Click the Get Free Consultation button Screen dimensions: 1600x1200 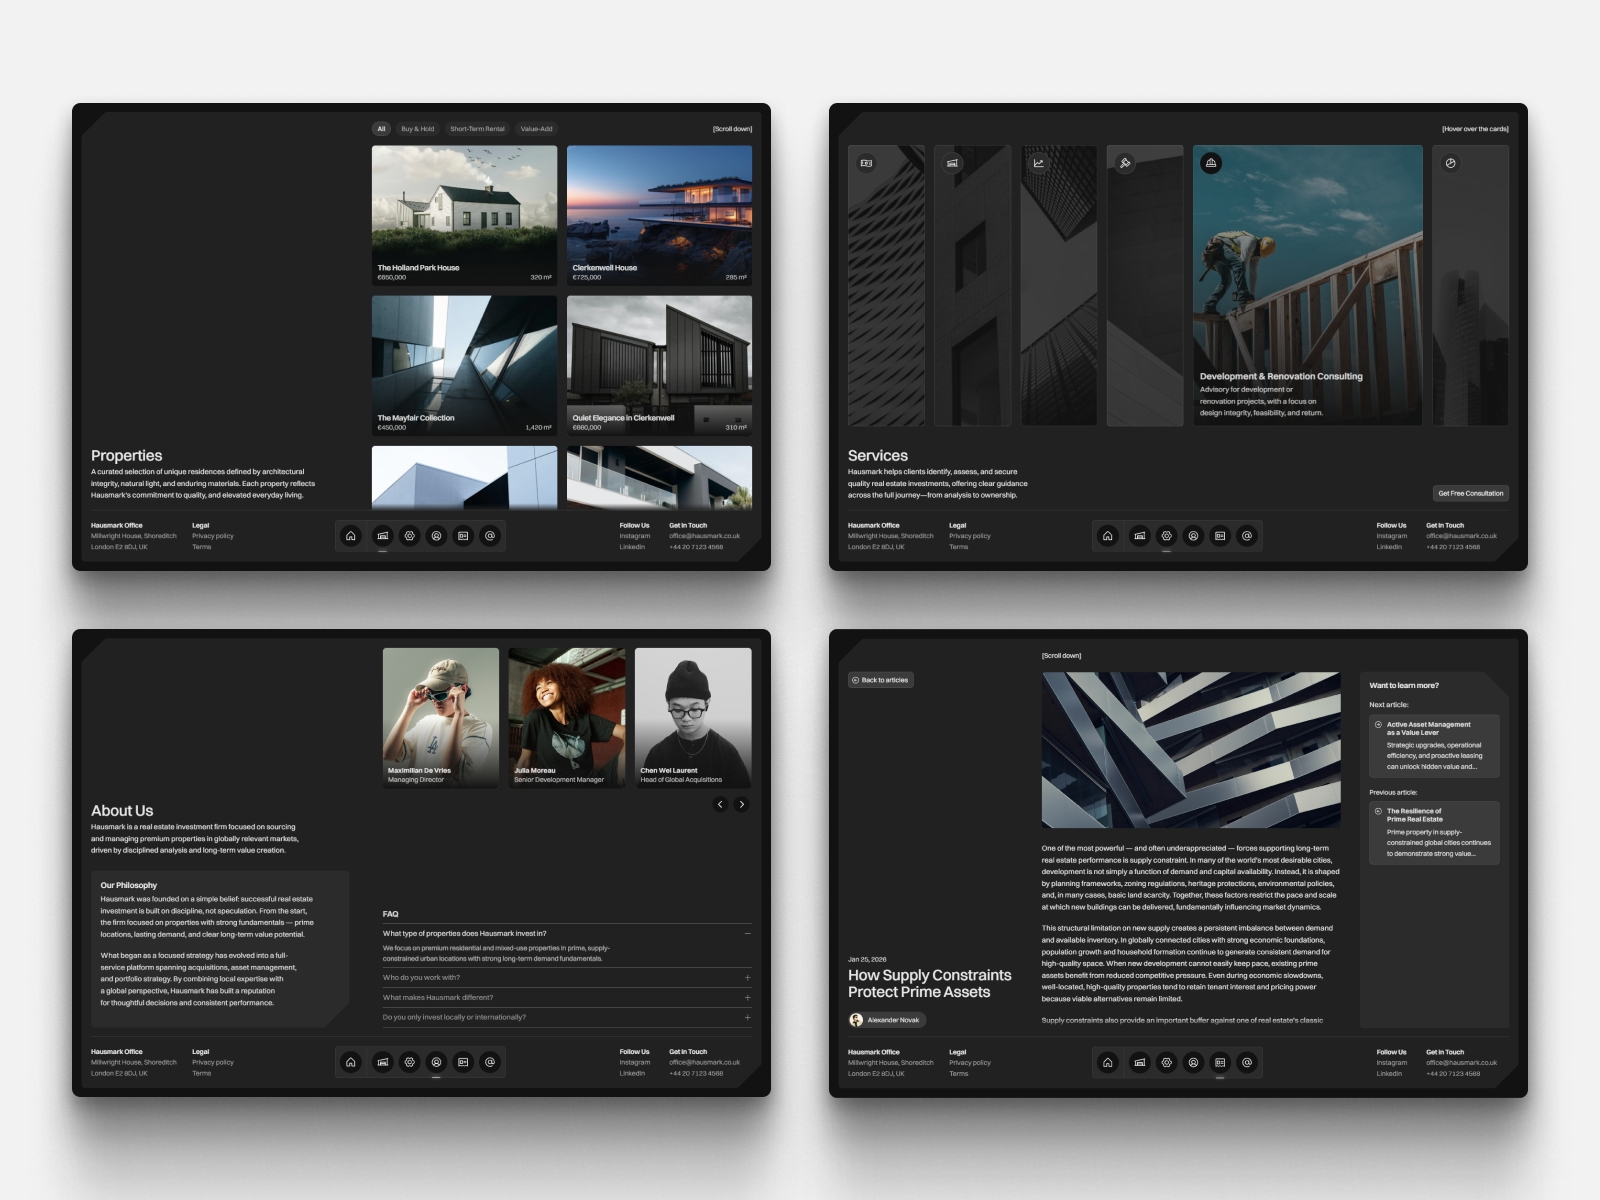tap(1470, 493)
